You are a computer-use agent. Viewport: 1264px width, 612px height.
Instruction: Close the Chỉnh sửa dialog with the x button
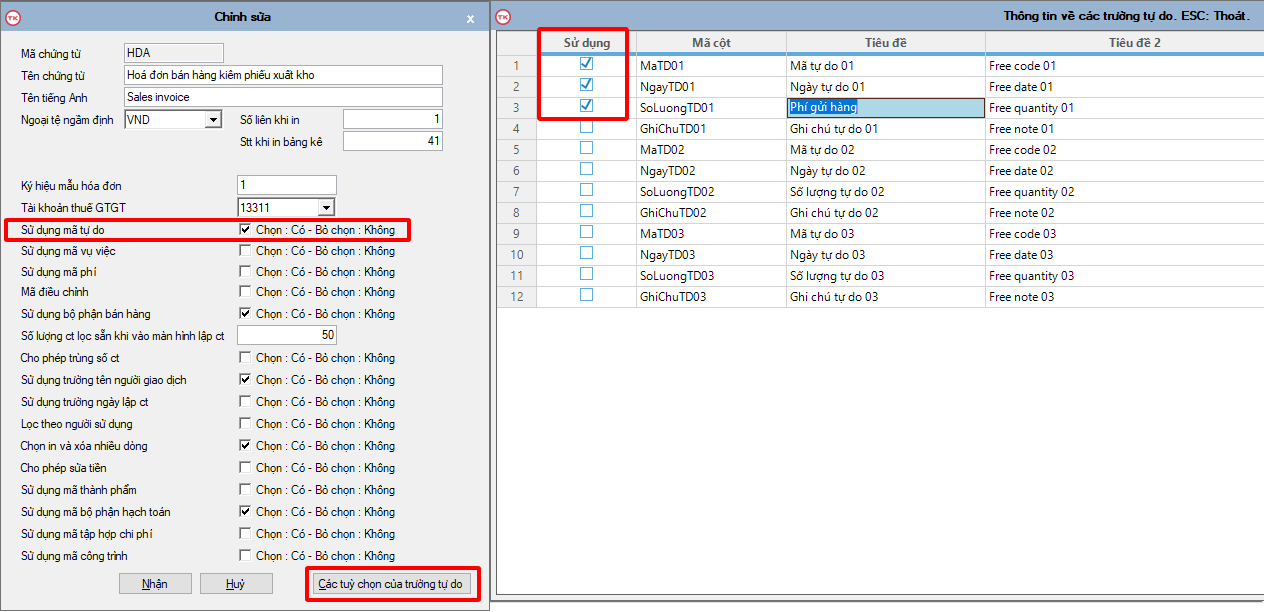pos(471,18)
